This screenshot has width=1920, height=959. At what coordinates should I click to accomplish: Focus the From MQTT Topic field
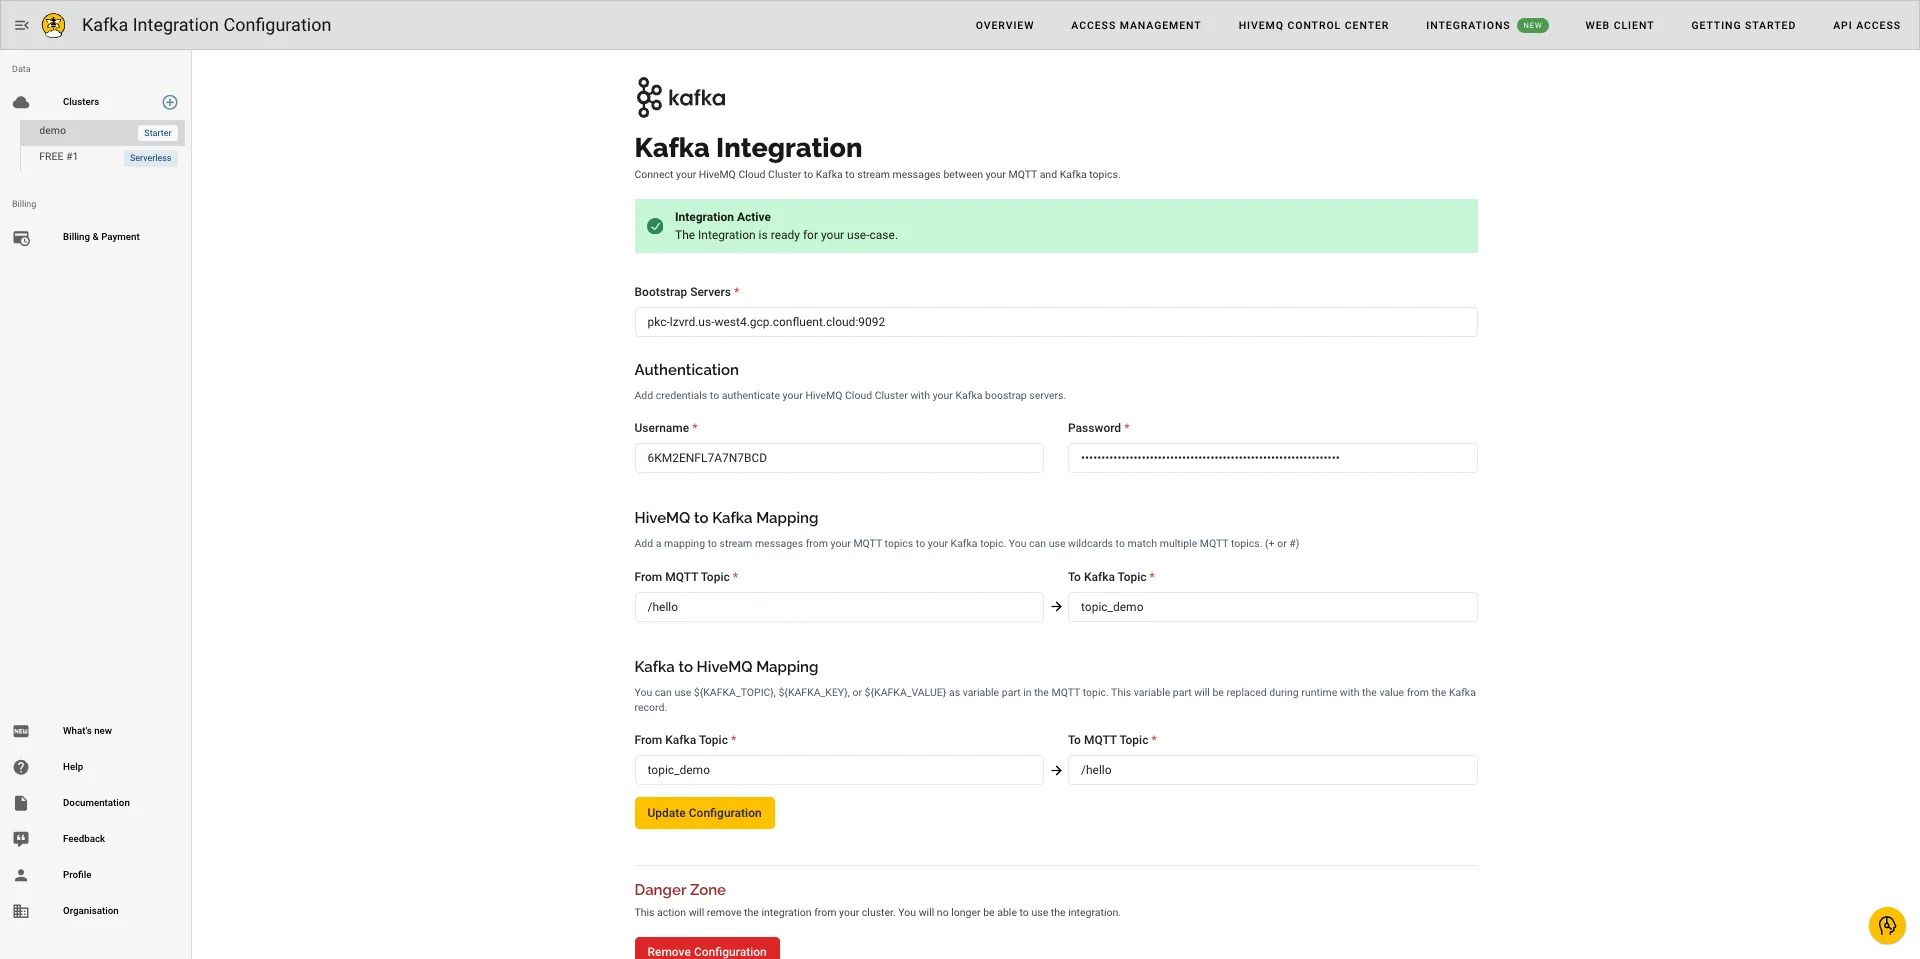[839, 607]
